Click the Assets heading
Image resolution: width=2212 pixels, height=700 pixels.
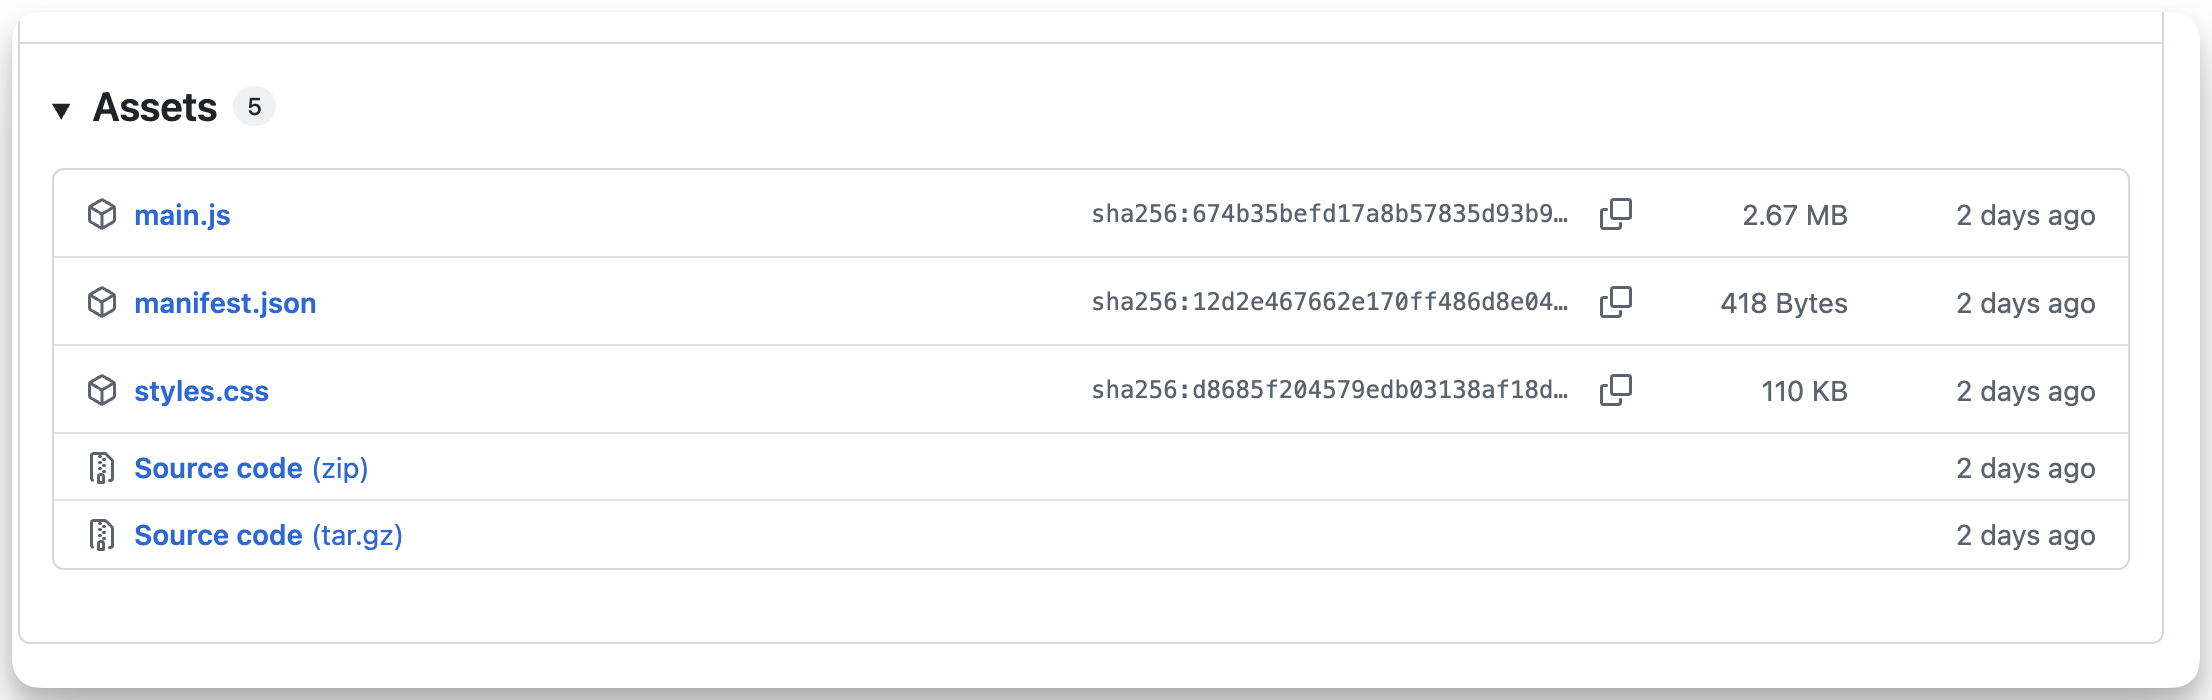[x=155, y=107]
